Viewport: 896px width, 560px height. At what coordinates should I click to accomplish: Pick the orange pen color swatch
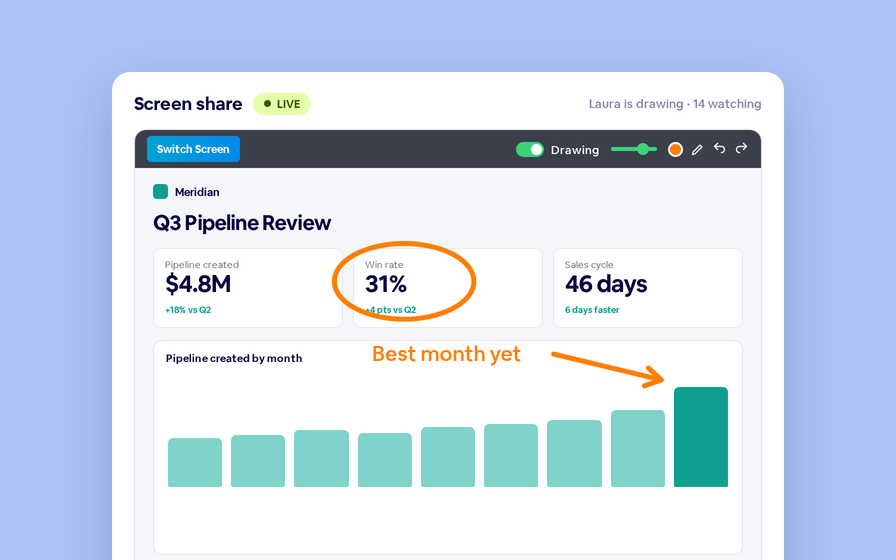click(x=675, y=150)
